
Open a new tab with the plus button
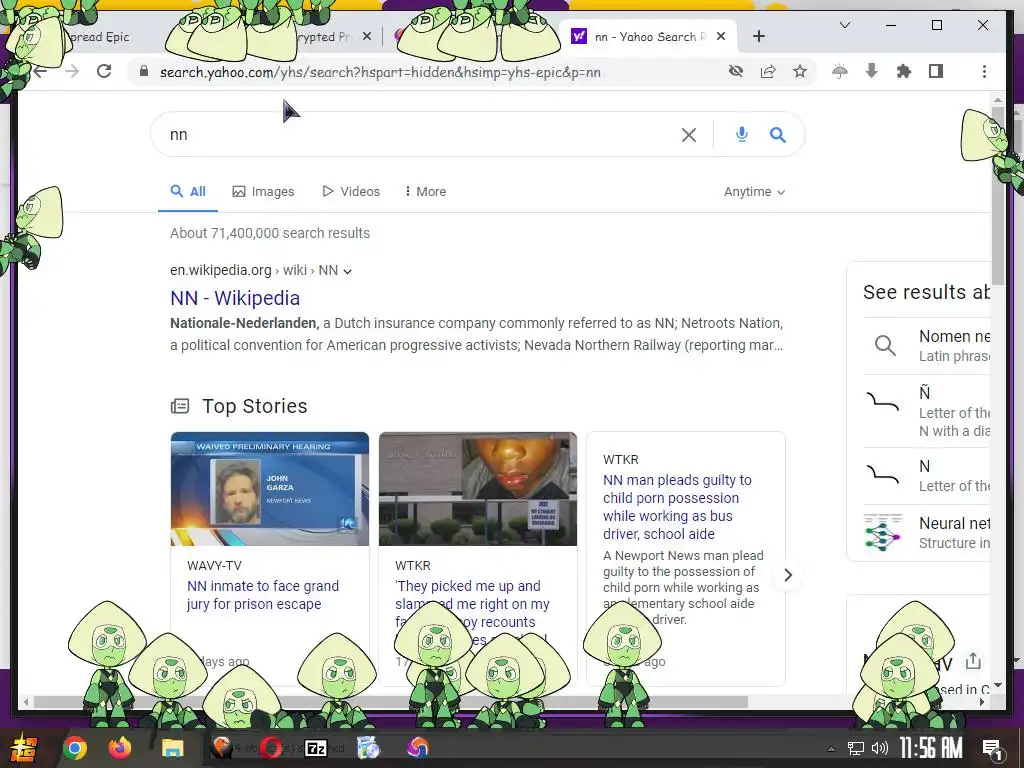click(x=759, y=37)
